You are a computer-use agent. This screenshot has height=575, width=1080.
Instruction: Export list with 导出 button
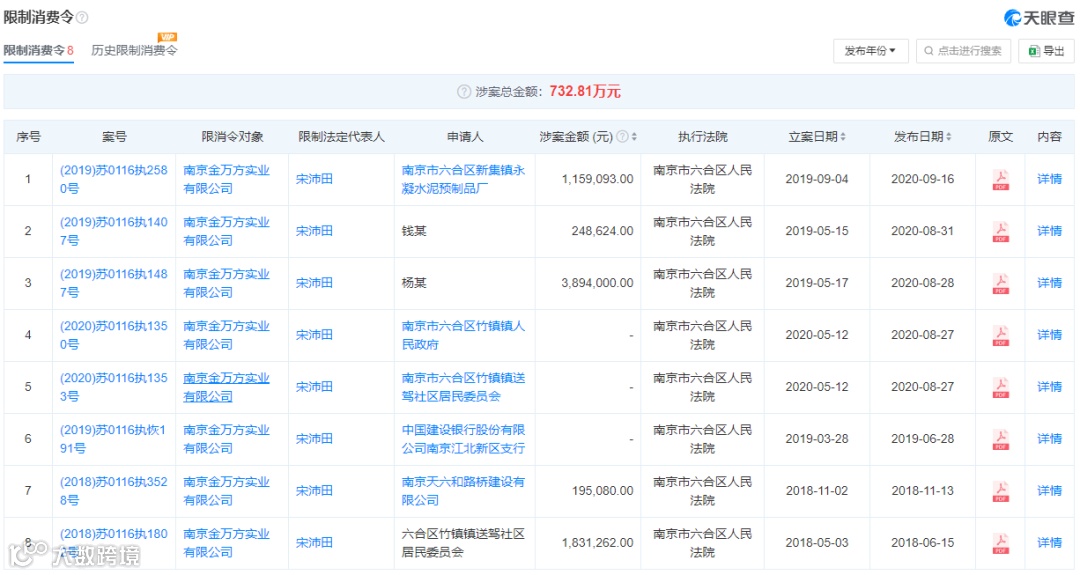(x=1046, y=51)
